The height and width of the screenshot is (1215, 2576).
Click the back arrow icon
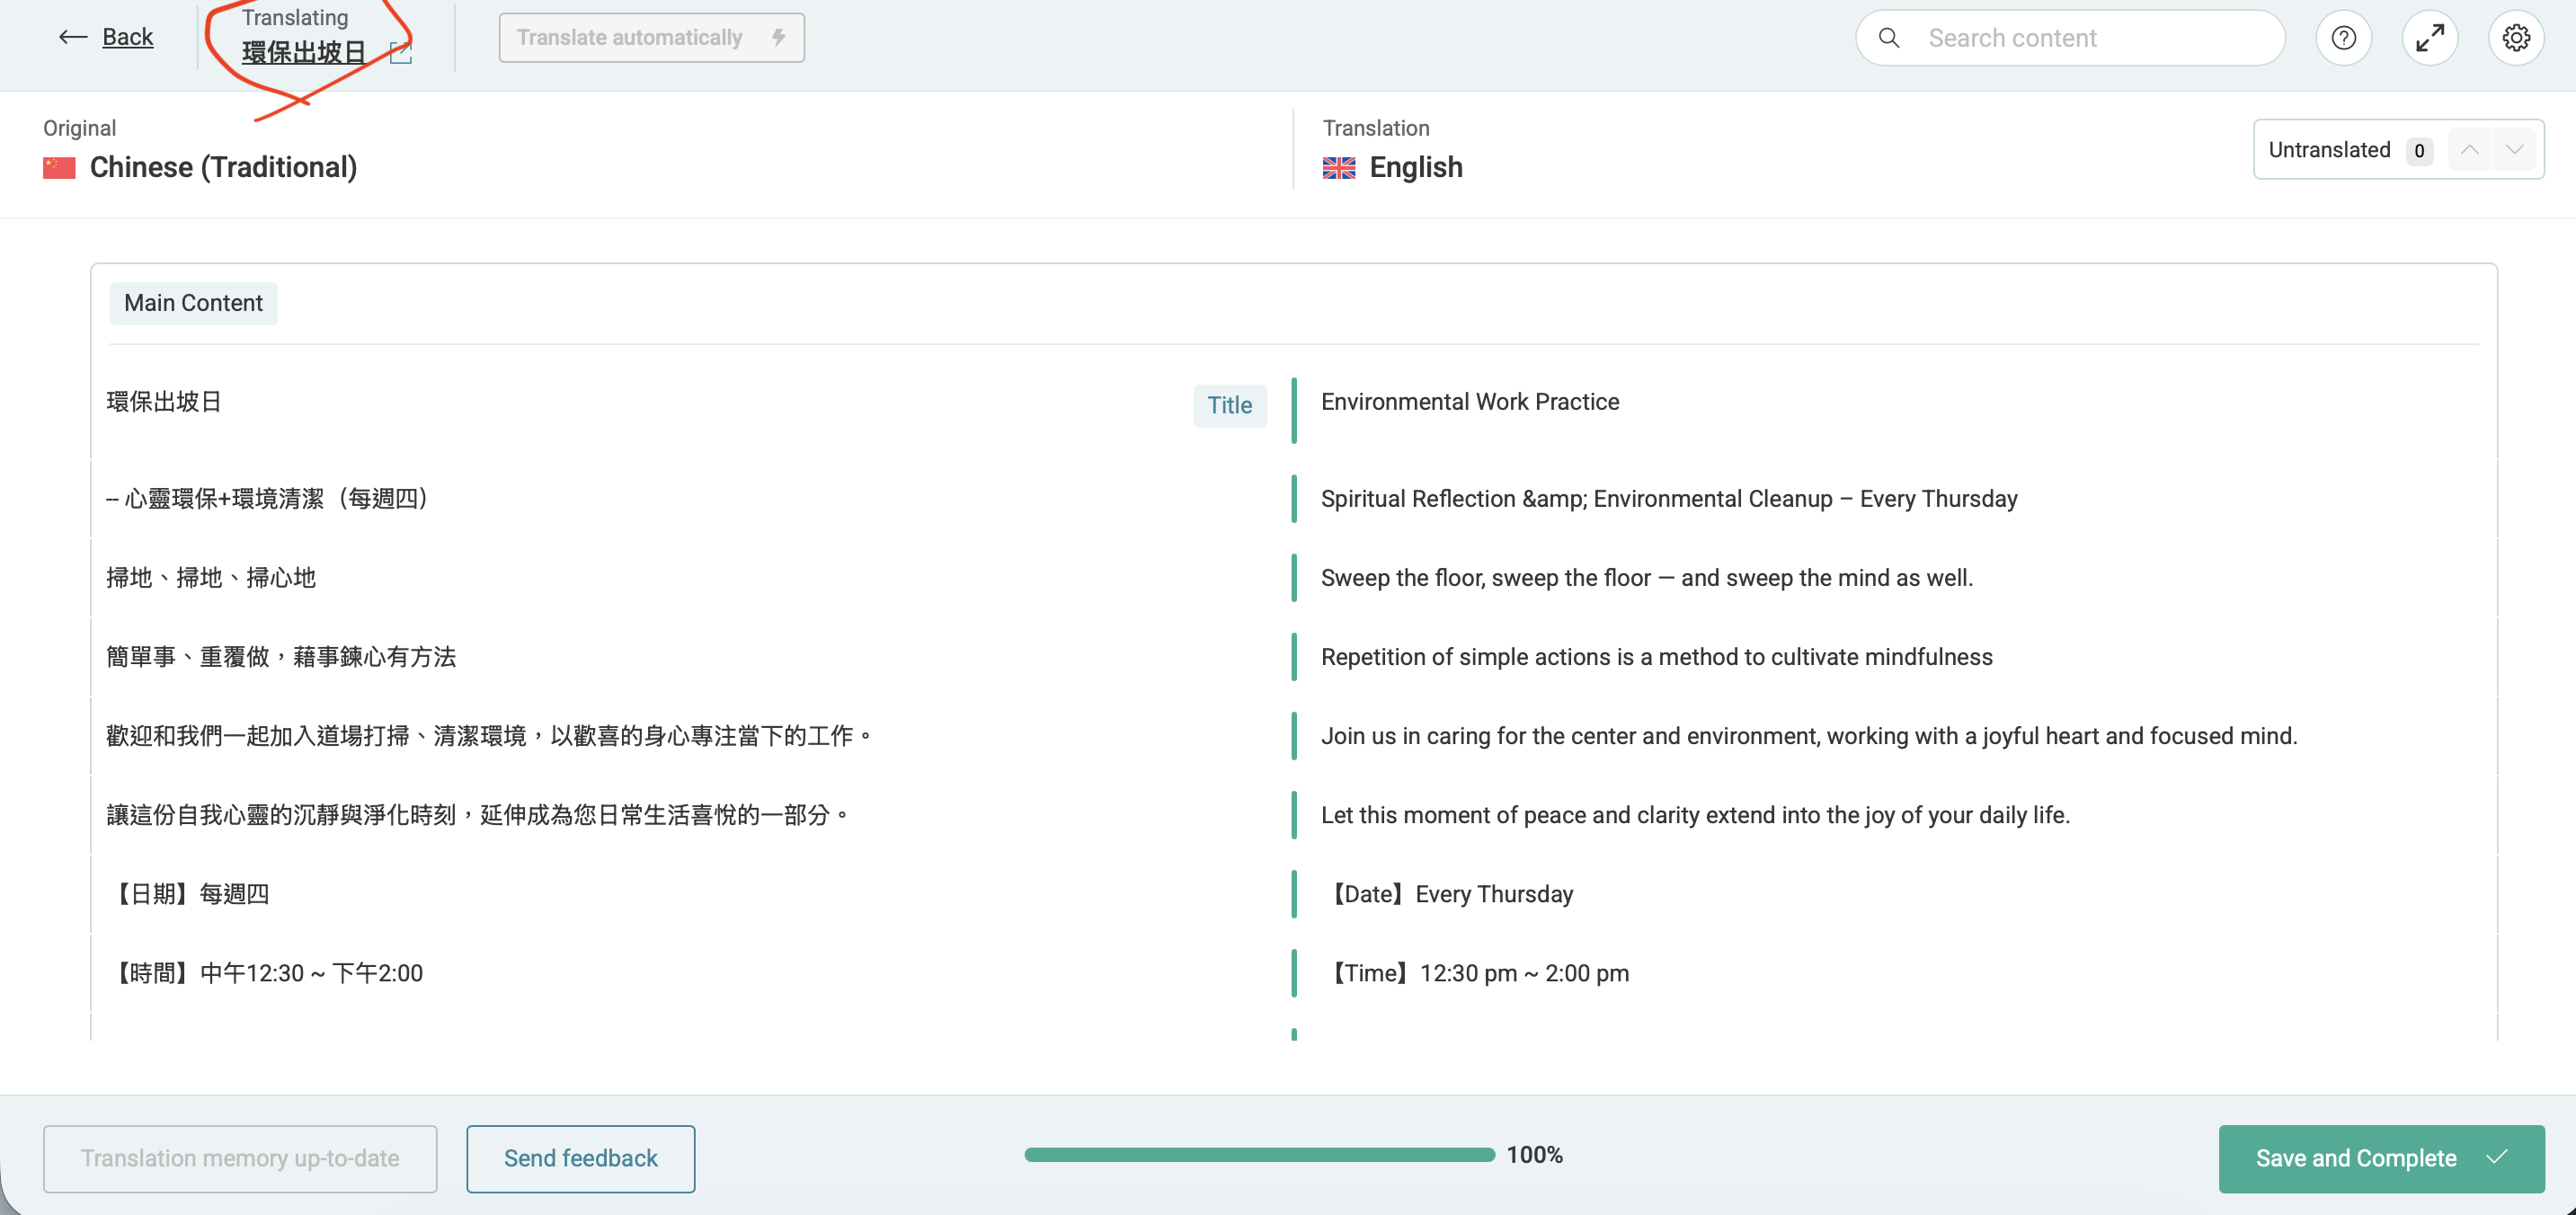(x=73, y=38)
